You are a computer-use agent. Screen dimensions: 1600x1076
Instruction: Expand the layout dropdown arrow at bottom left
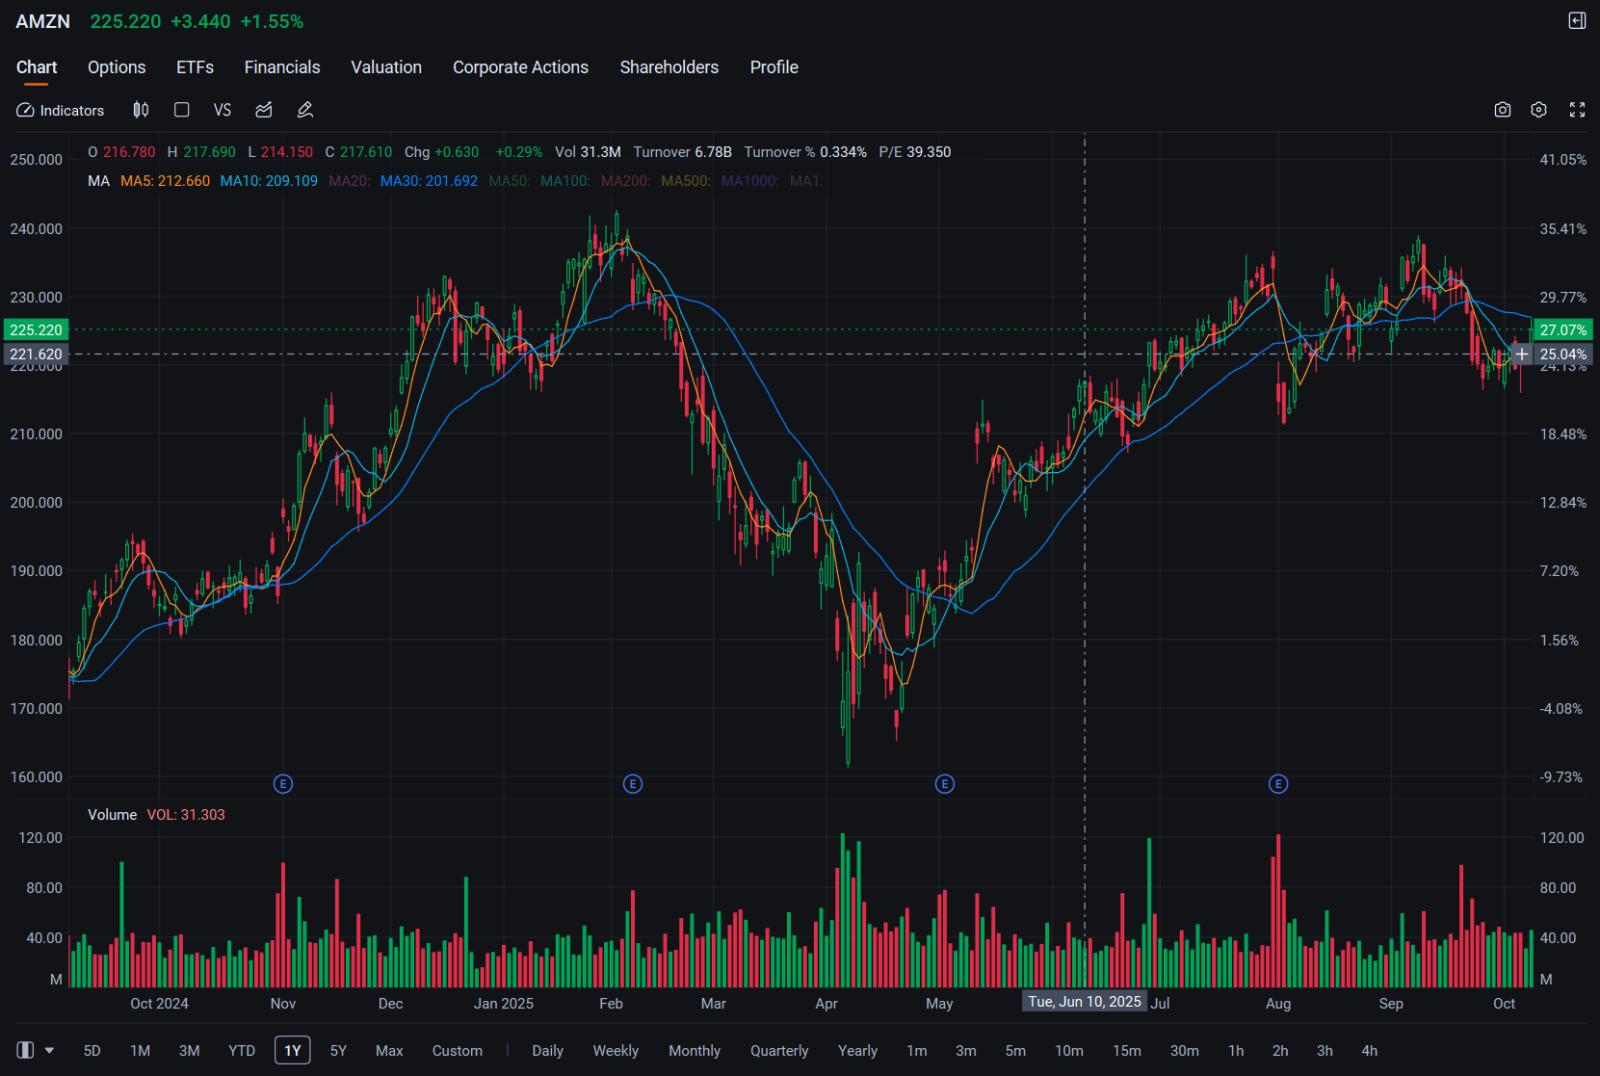click(x=49, y=1051)
